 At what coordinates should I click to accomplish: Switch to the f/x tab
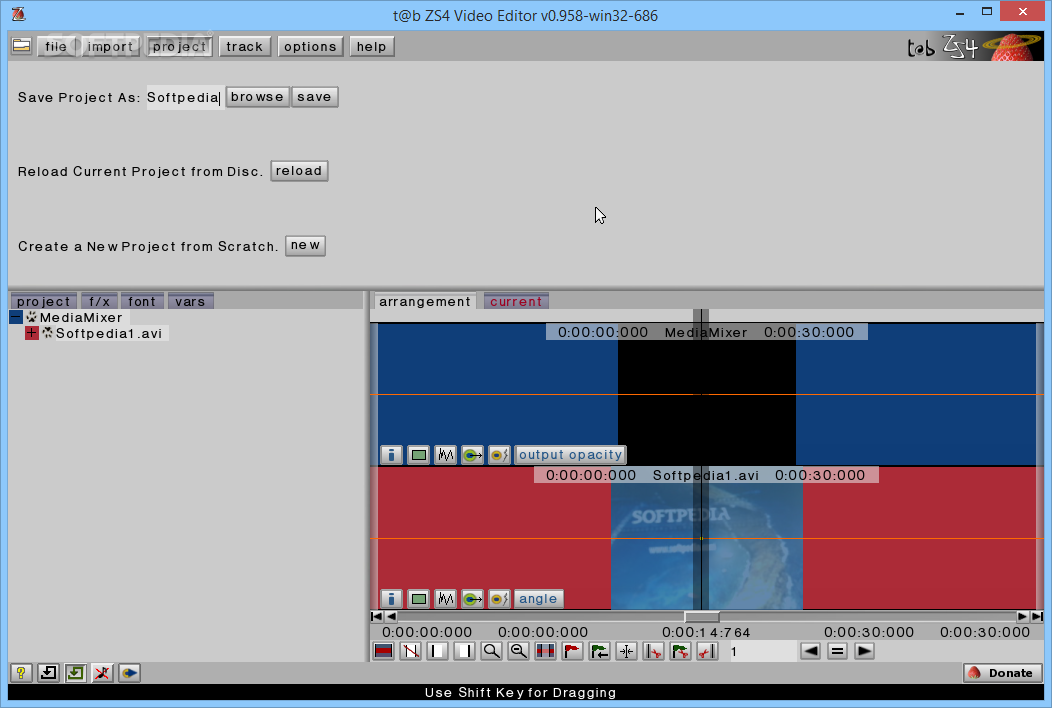click(99, 301)
